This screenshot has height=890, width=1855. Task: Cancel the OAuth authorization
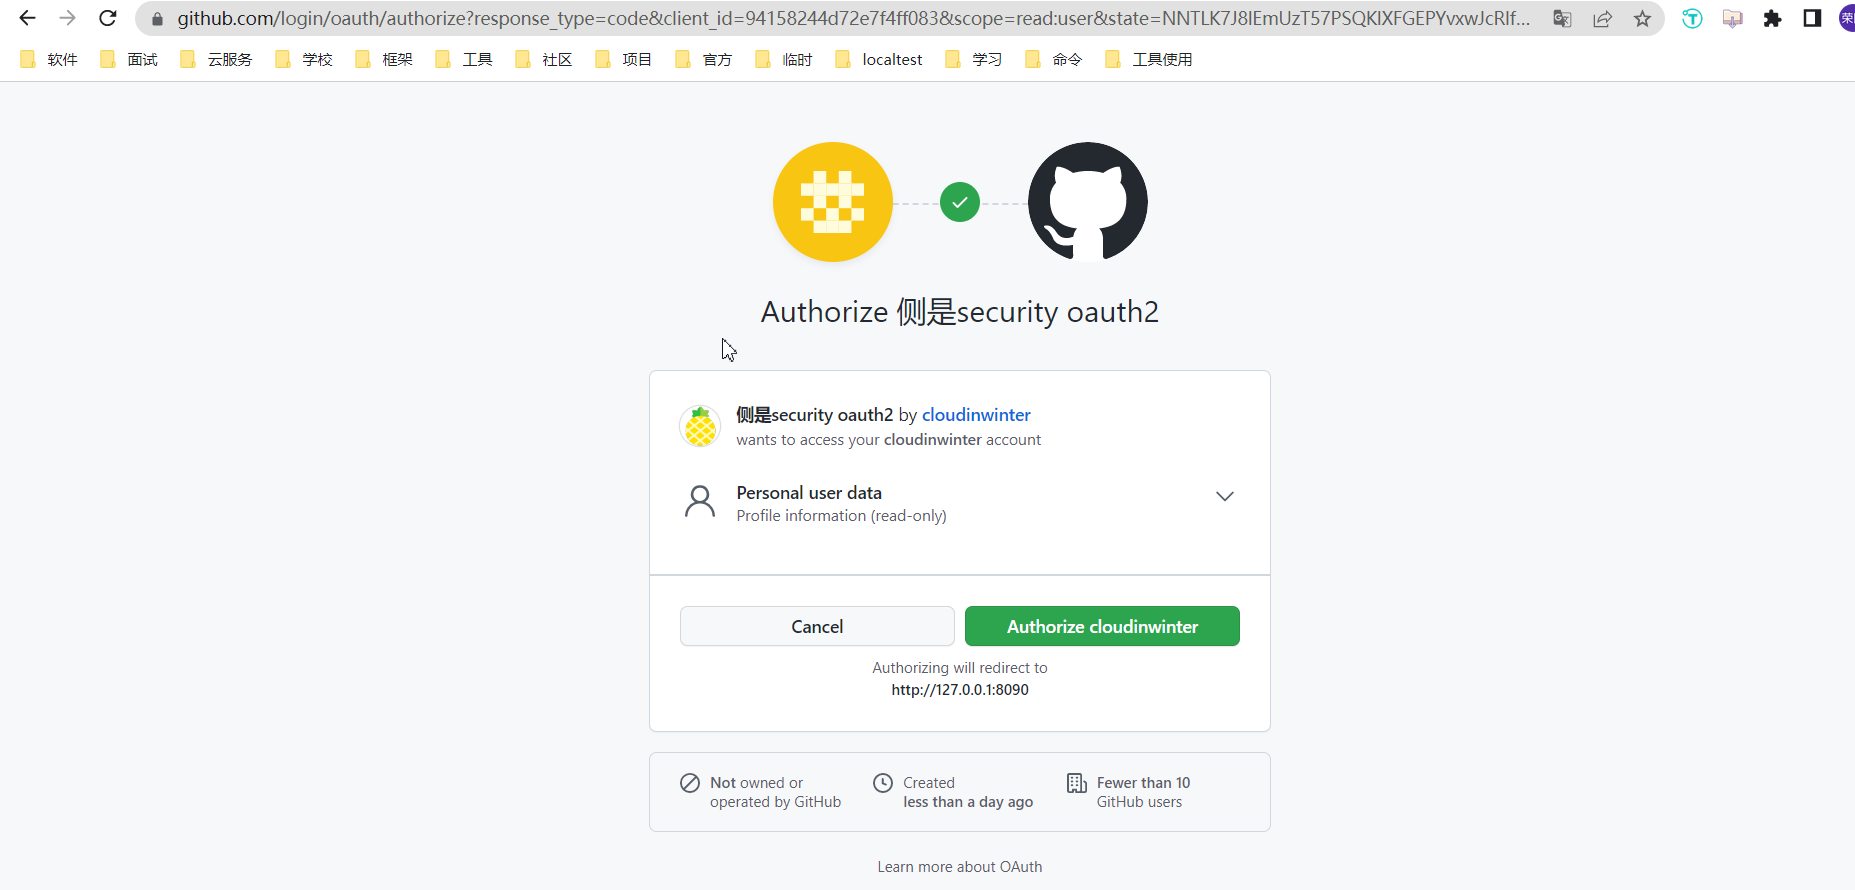817,626
